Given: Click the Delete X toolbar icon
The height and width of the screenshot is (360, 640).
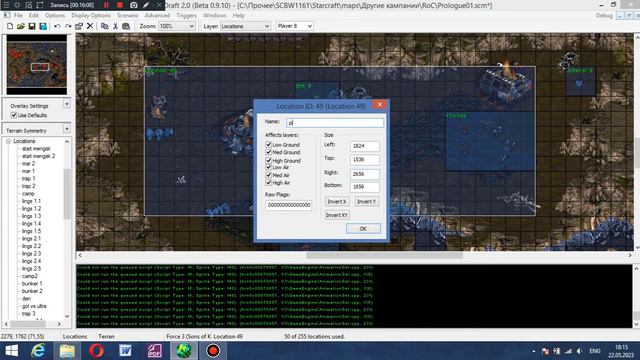Looking at the screenshot, I should tap(90, 27).
